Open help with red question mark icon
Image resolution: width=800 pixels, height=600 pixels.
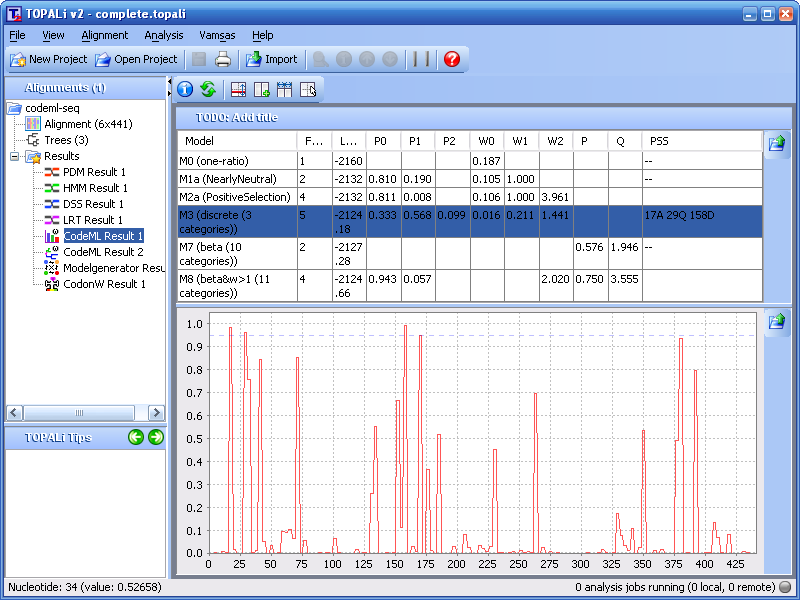452,59
